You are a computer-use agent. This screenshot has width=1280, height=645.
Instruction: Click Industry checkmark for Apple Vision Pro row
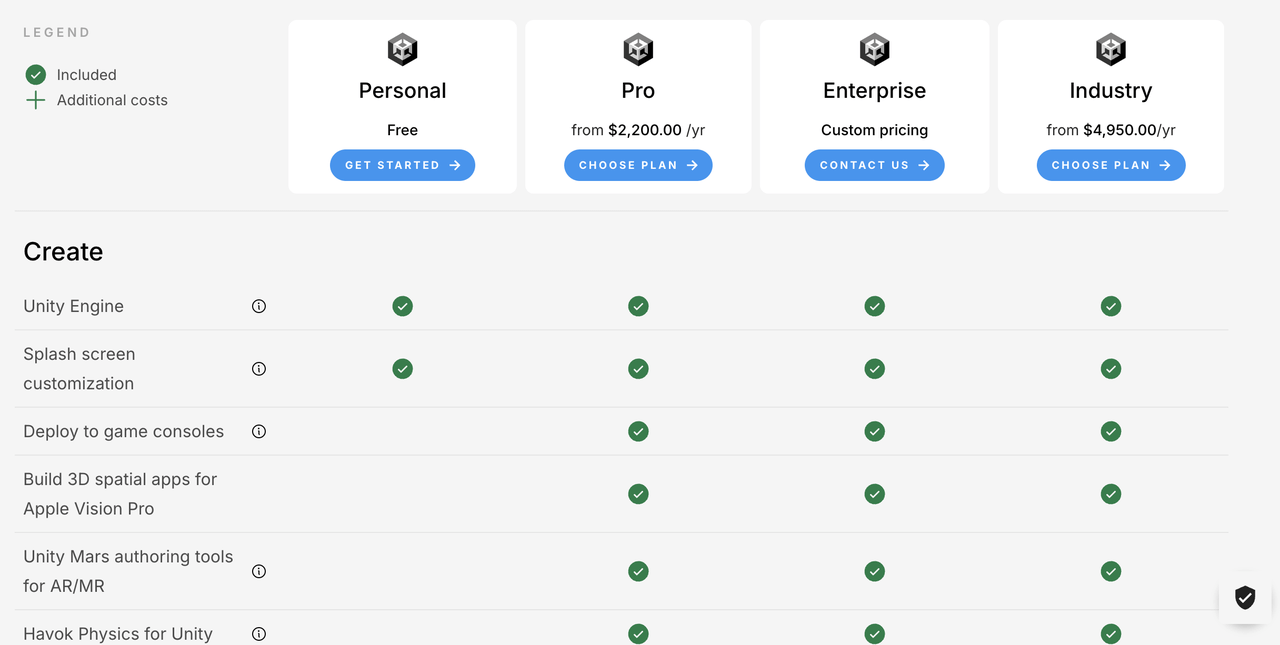tap(1110, 494)
